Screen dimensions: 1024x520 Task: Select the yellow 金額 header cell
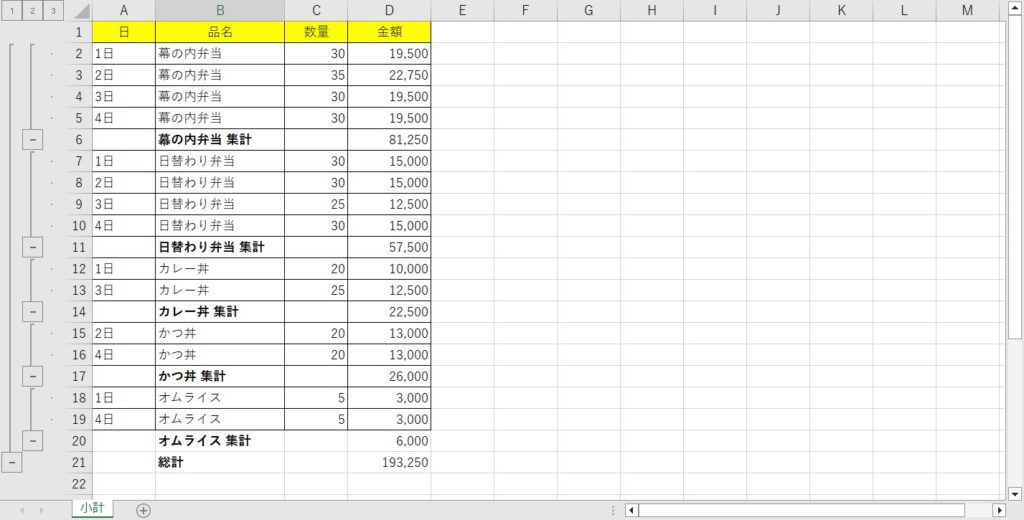389,32
